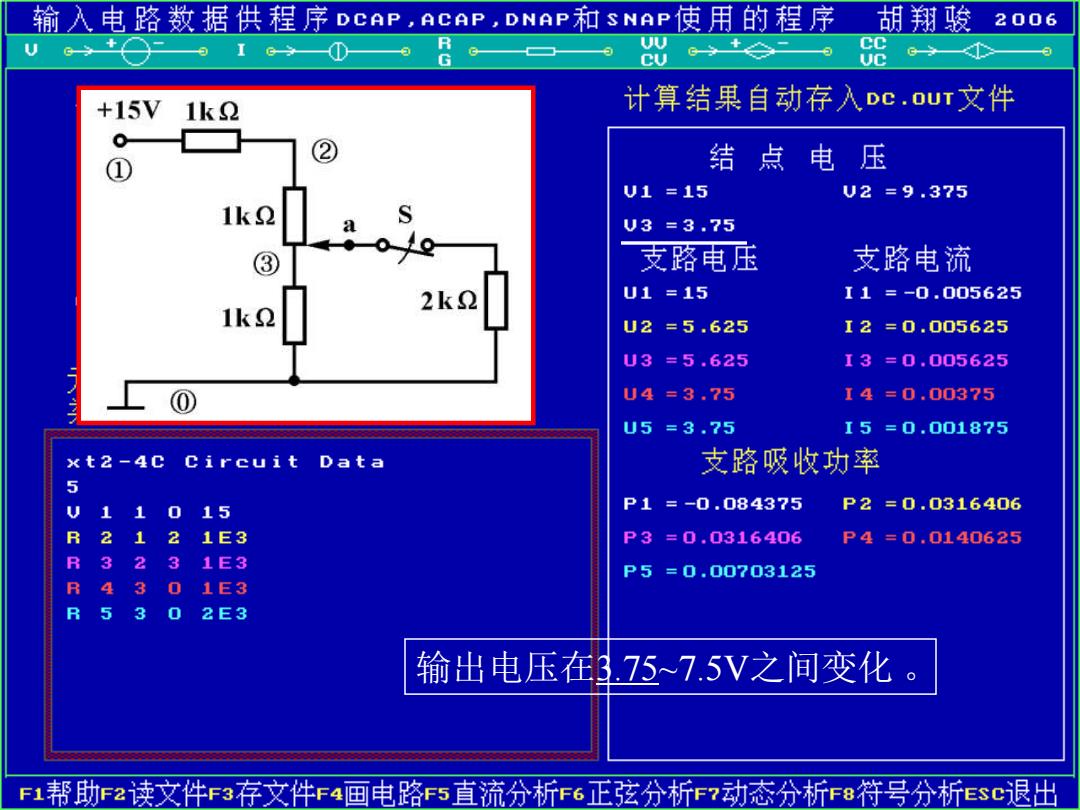This screenshot has height=810, width=1080.
Task: Click the ground node ⓪ label
Action: pyautogui.click(x=183, y=402)
